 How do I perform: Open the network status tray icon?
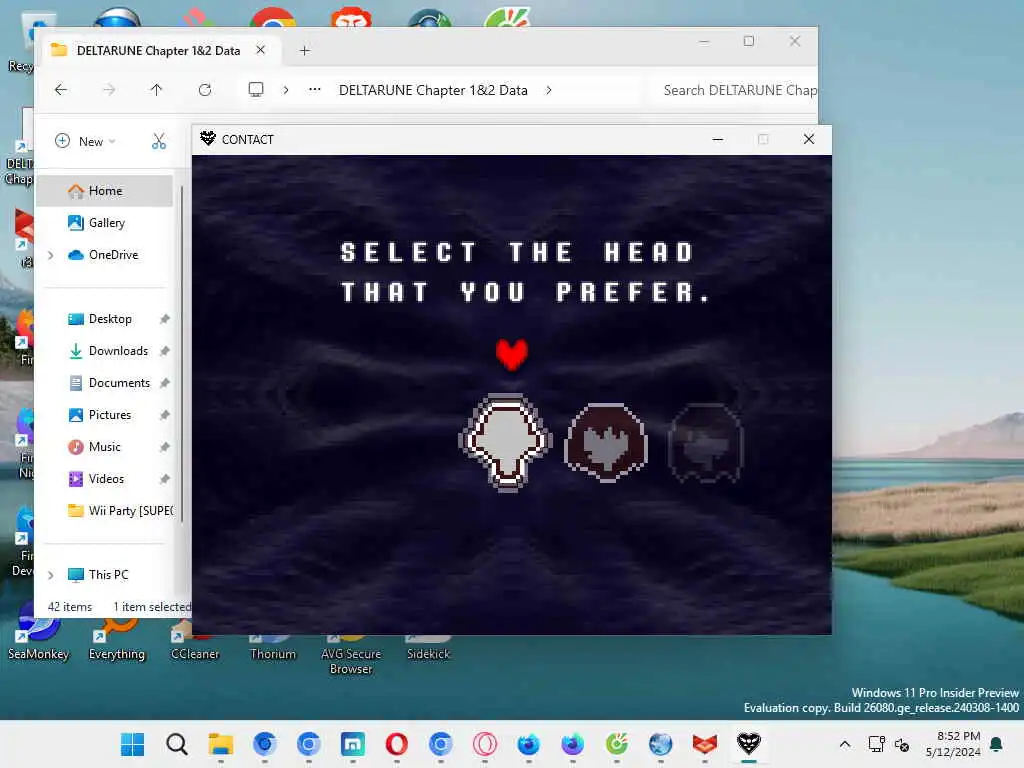click(x=876, y=744)
